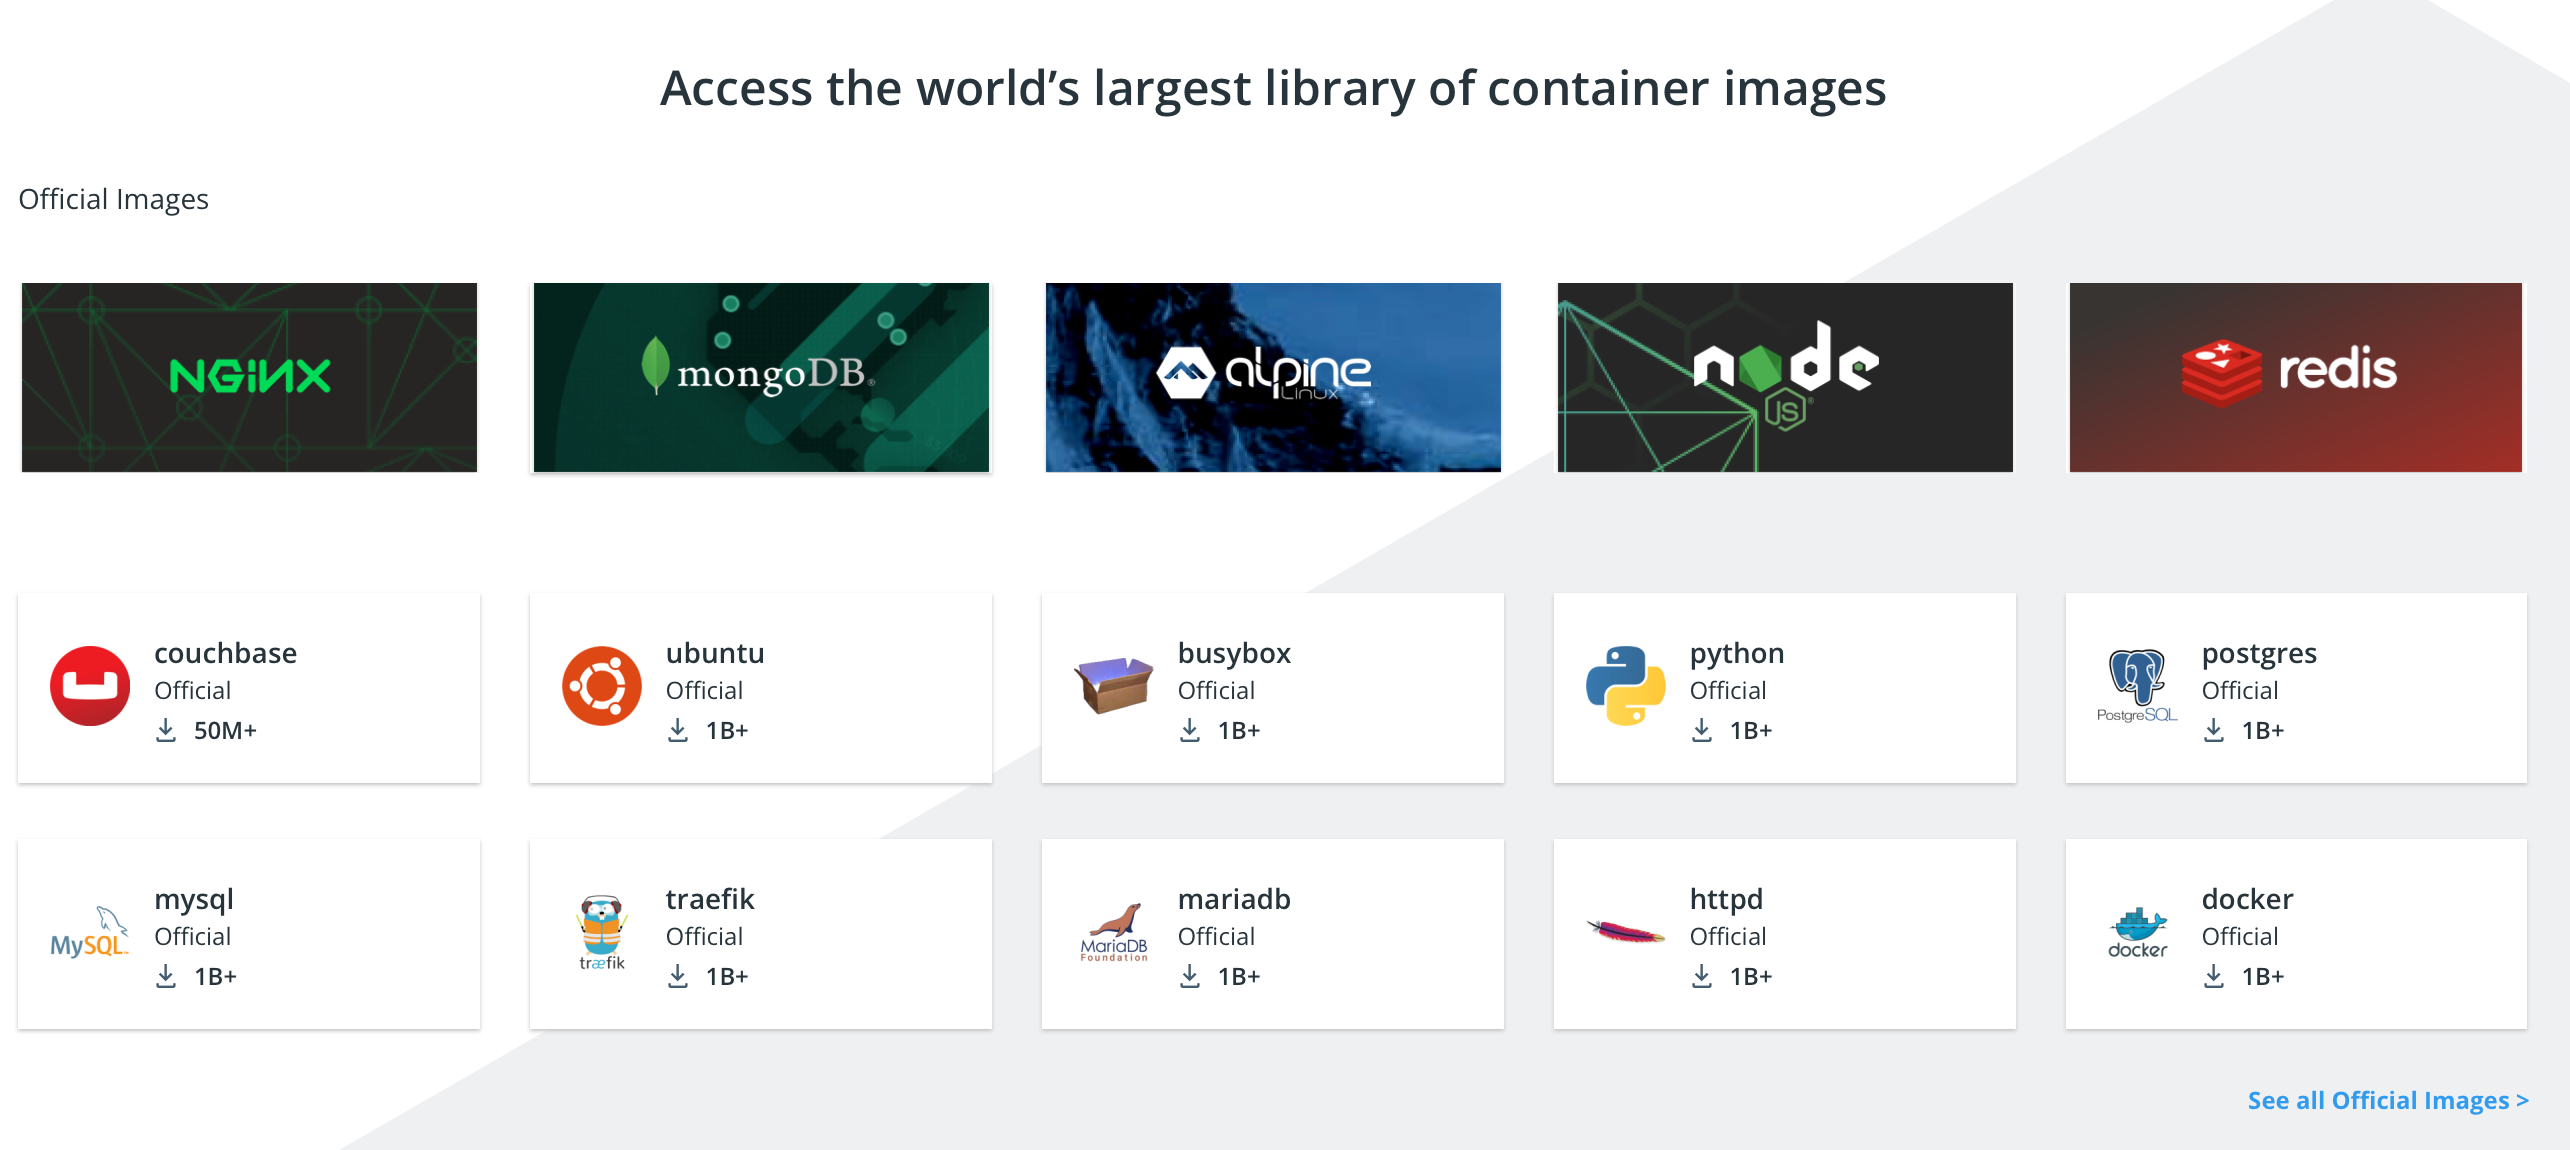Click the couchbase download count icon

click(166, 731)
